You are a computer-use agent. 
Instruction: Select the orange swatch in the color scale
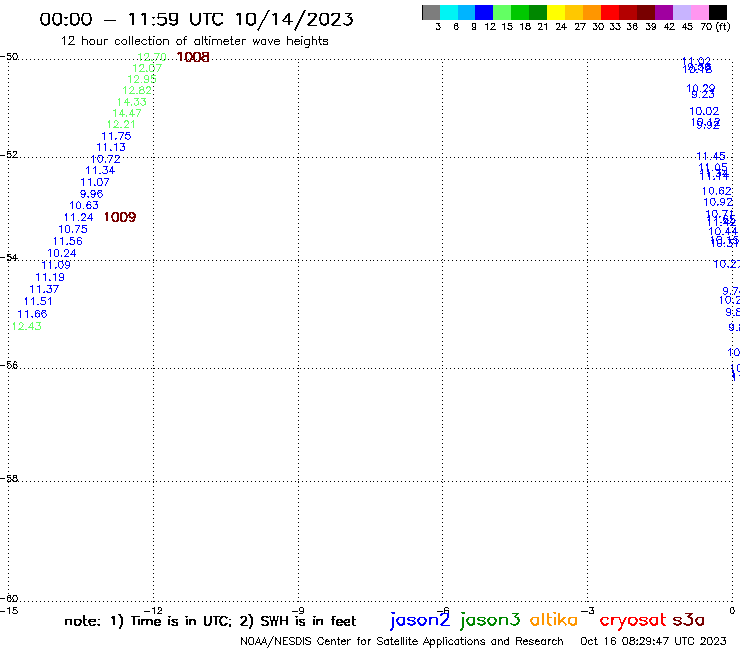[592, 12]
